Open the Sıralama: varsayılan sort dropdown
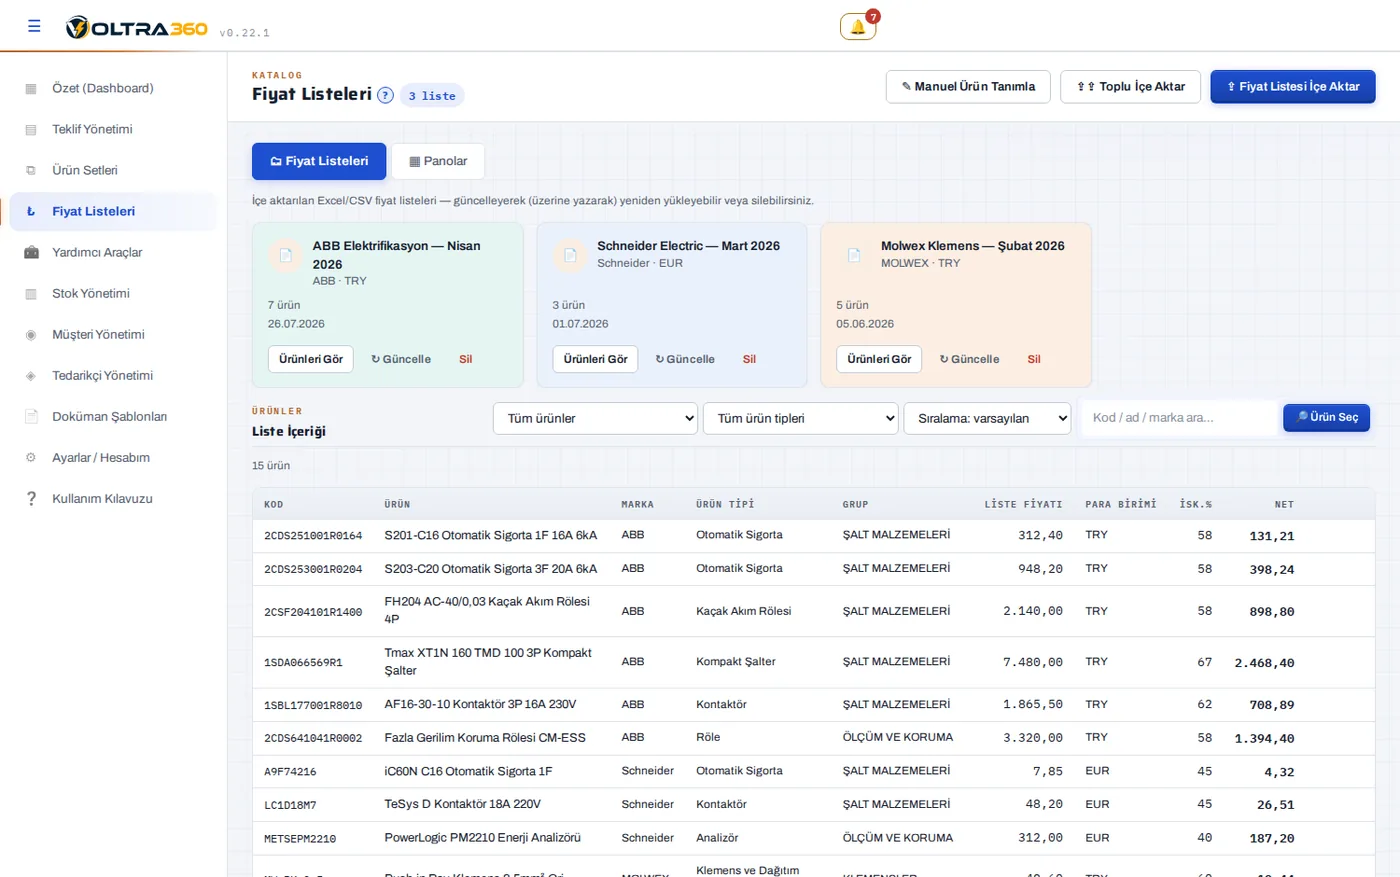 coord(987,418)
